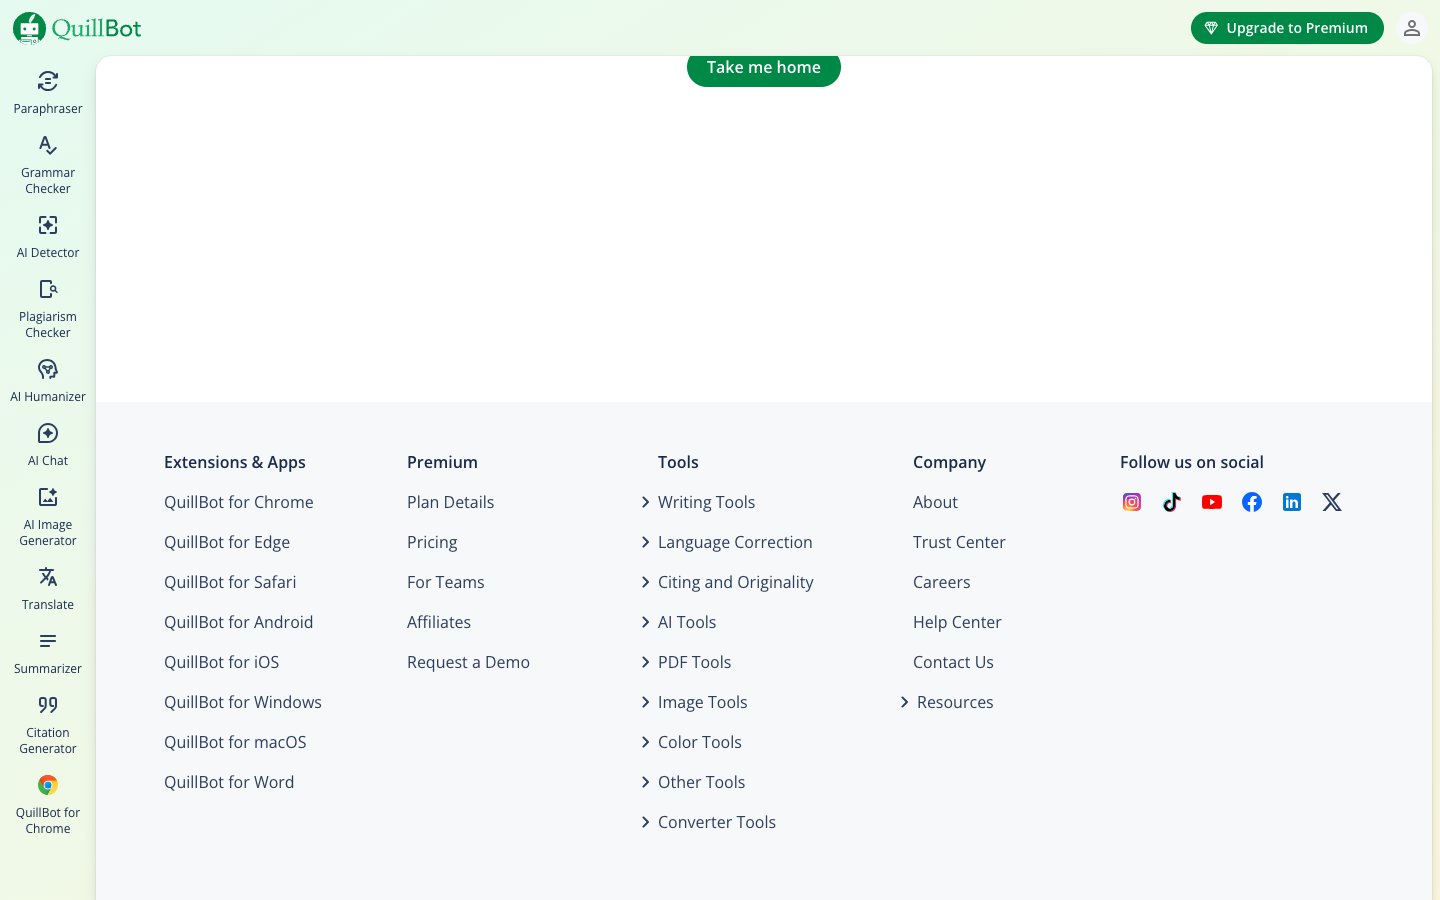Visit QuillBot's Instagram page
The height and width of the screenshot is (900, 1440).
tap(1132, 502)
